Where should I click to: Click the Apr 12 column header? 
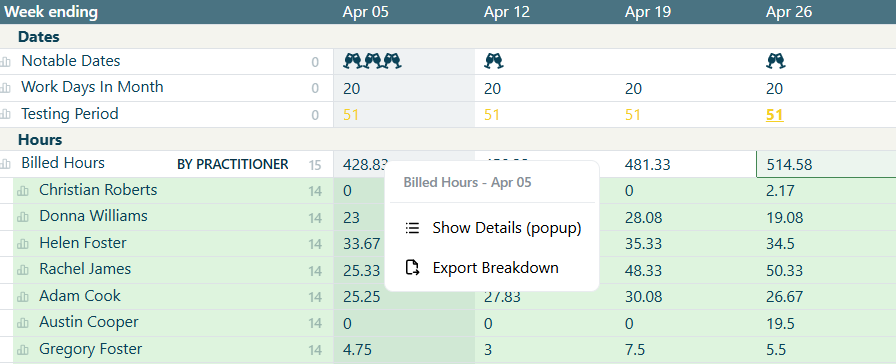tap(507, 12)
